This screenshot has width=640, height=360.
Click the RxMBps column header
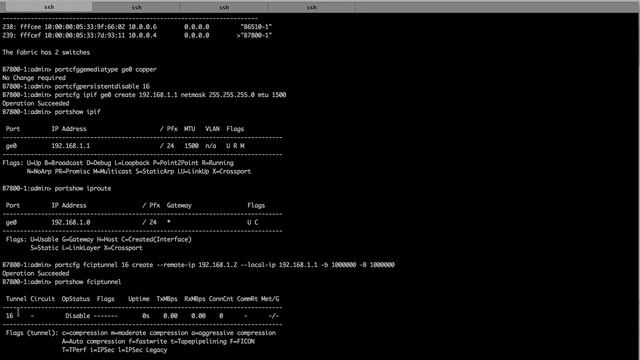(x=195, y=299)
